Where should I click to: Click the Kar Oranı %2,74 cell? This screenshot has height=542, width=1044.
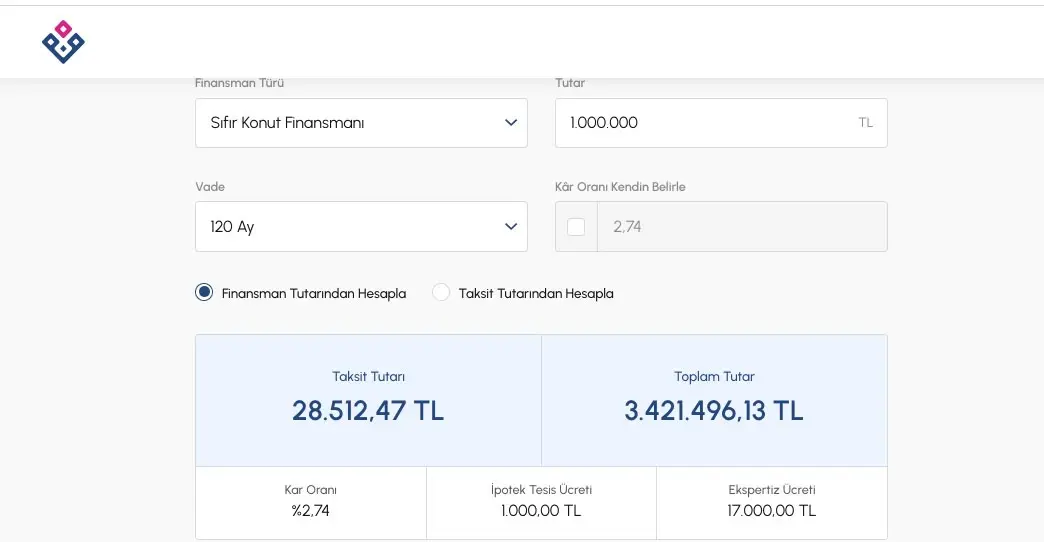(310, 501)
